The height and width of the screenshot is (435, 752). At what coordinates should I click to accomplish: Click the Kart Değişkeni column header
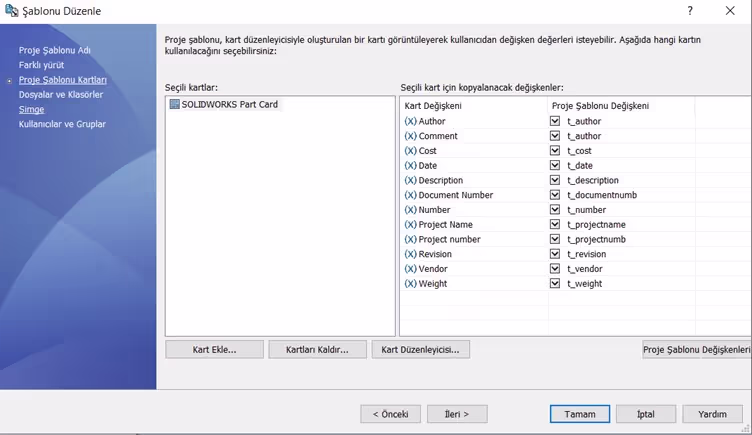(x=474, y=106)
